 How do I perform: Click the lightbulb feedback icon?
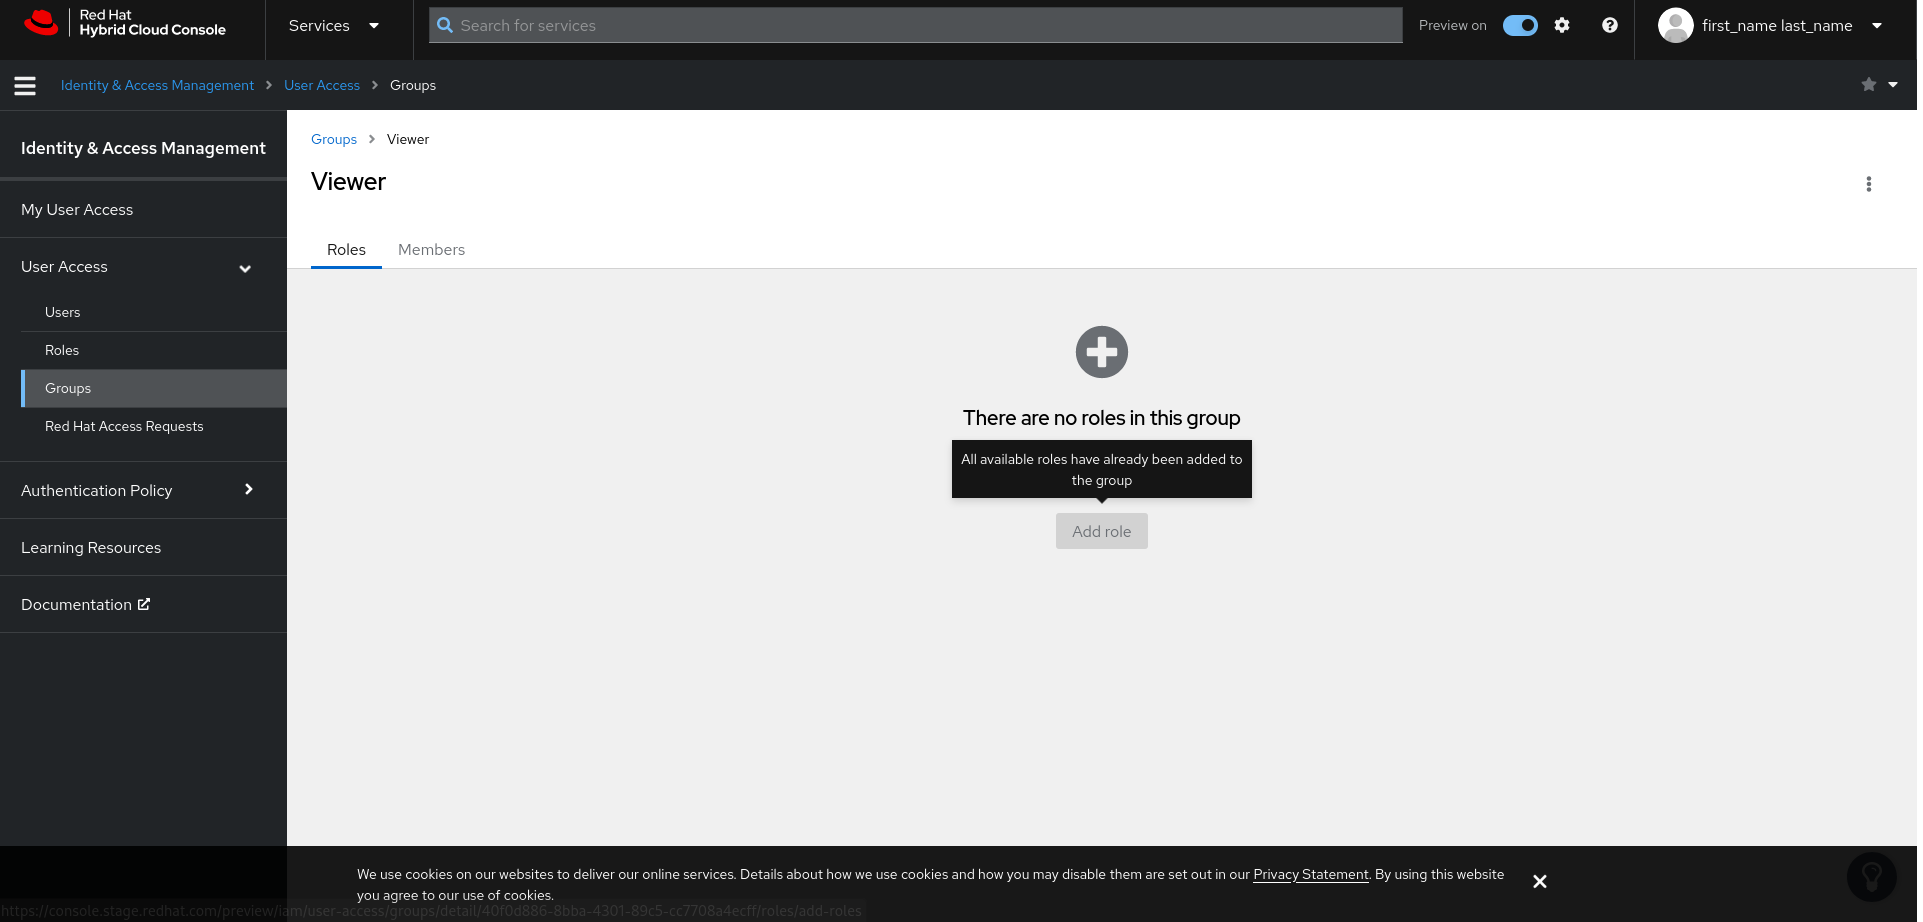point(1872,877)
